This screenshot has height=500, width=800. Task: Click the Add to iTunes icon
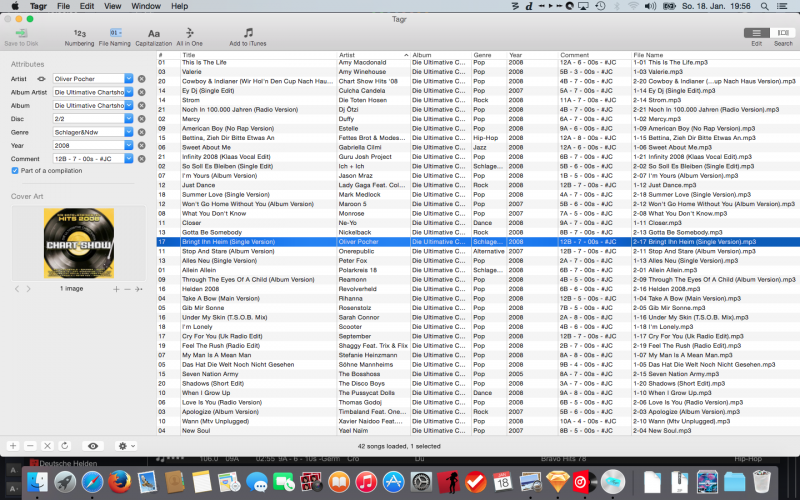click(x=248, y=33)
